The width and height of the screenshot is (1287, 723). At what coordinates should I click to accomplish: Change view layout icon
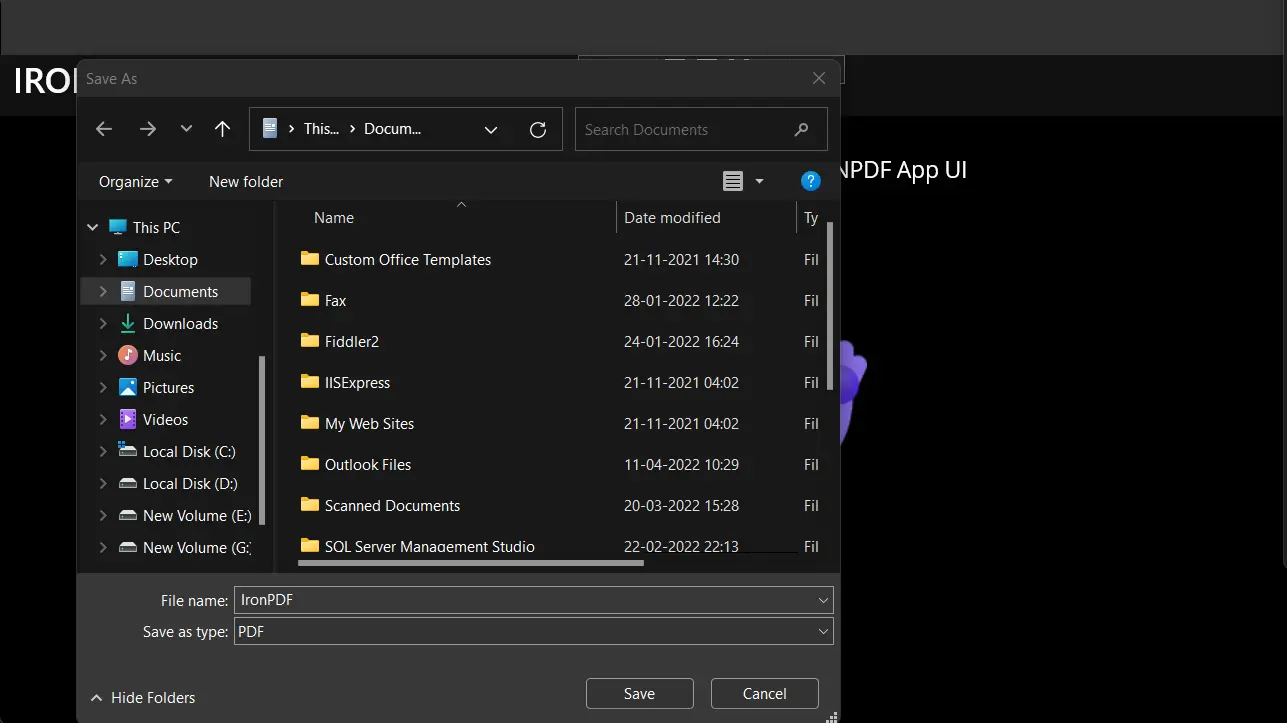733,181
